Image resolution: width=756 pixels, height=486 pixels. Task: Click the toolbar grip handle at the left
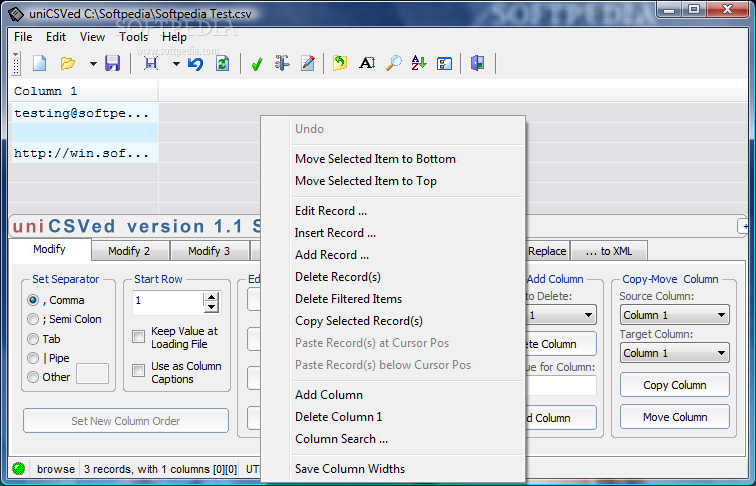point(16,63)
